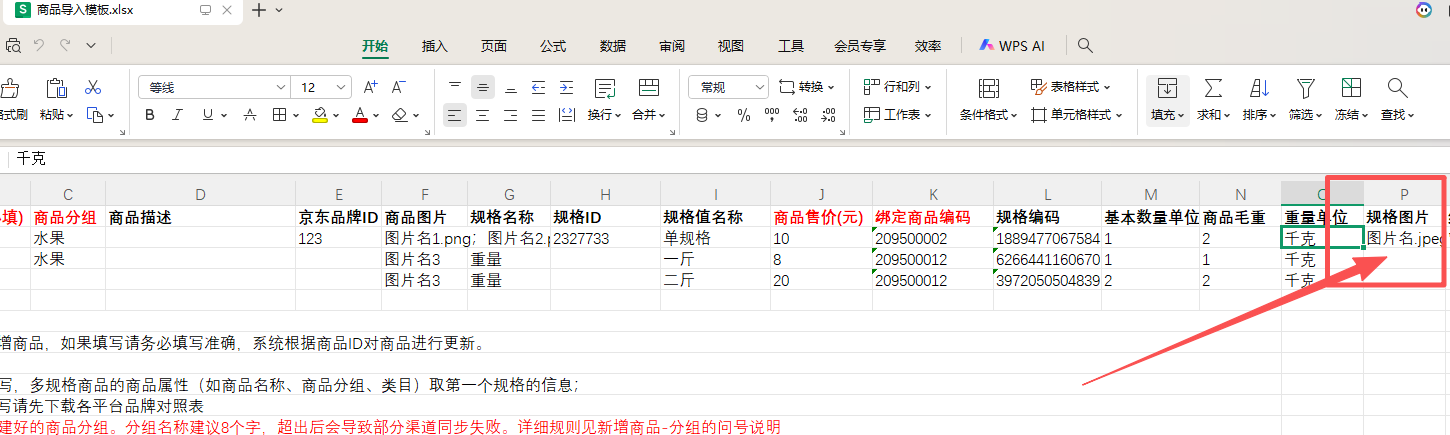
Task: Expand the 工作表 worksheet menu
Action: point(927,115)
